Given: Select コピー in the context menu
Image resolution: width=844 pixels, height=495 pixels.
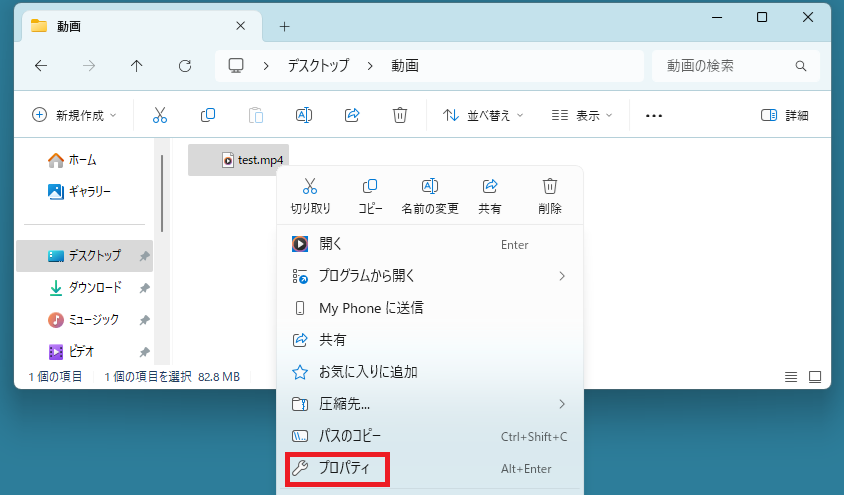Looking at the screenshot, I should pyautogui.click(x=370, y=196).
